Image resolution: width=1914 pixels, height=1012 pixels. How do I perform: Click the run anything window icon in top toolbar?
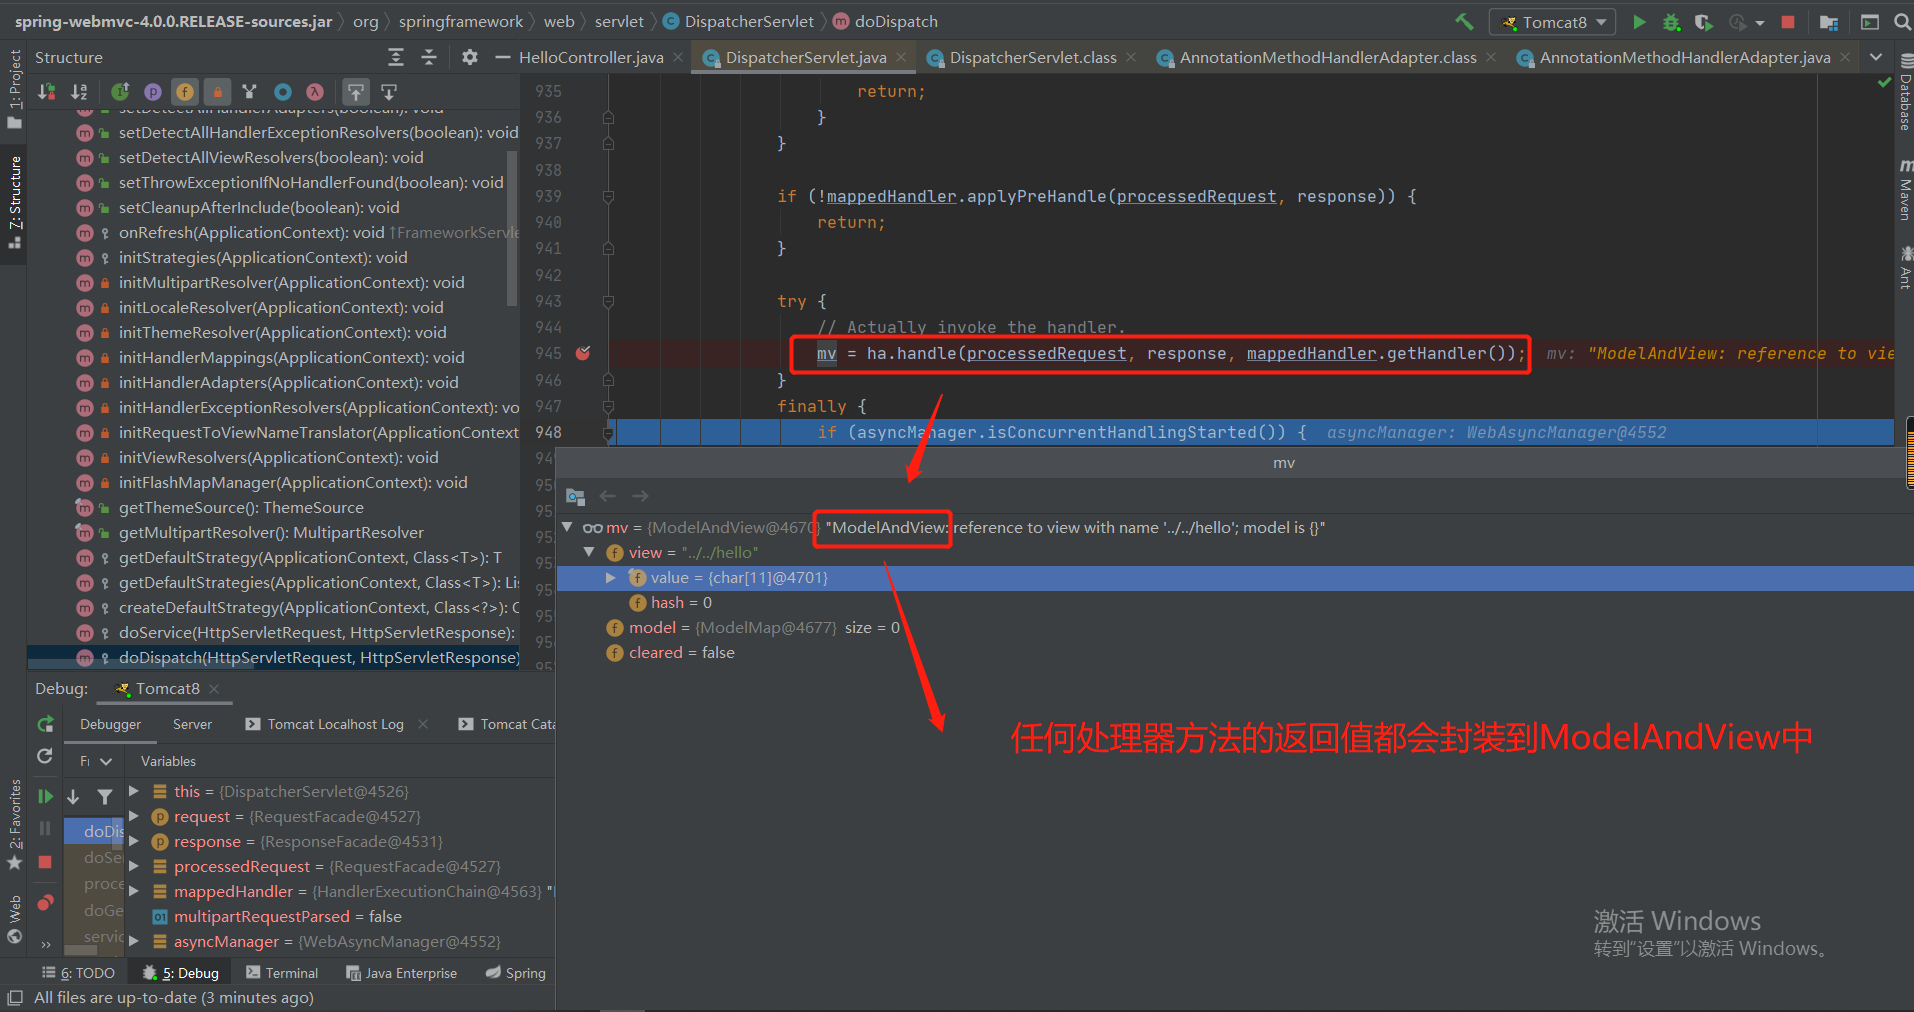1869,21
